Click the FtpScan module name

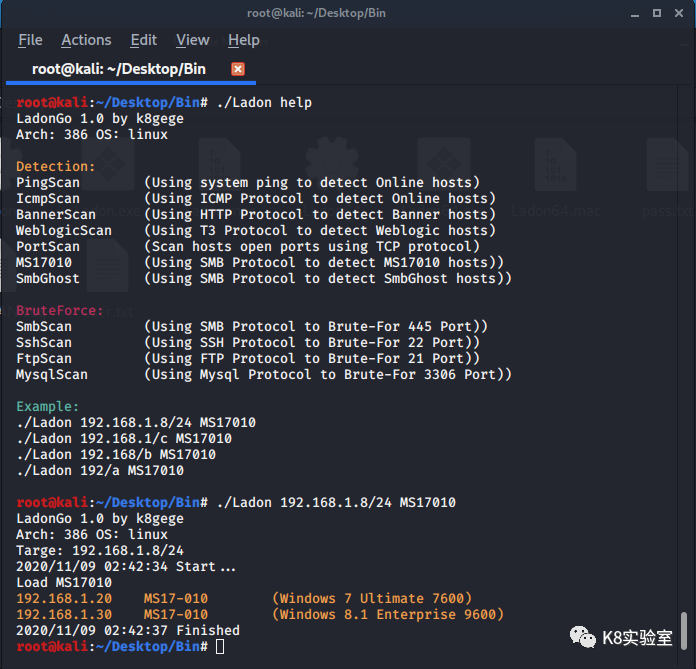(44, 358)
